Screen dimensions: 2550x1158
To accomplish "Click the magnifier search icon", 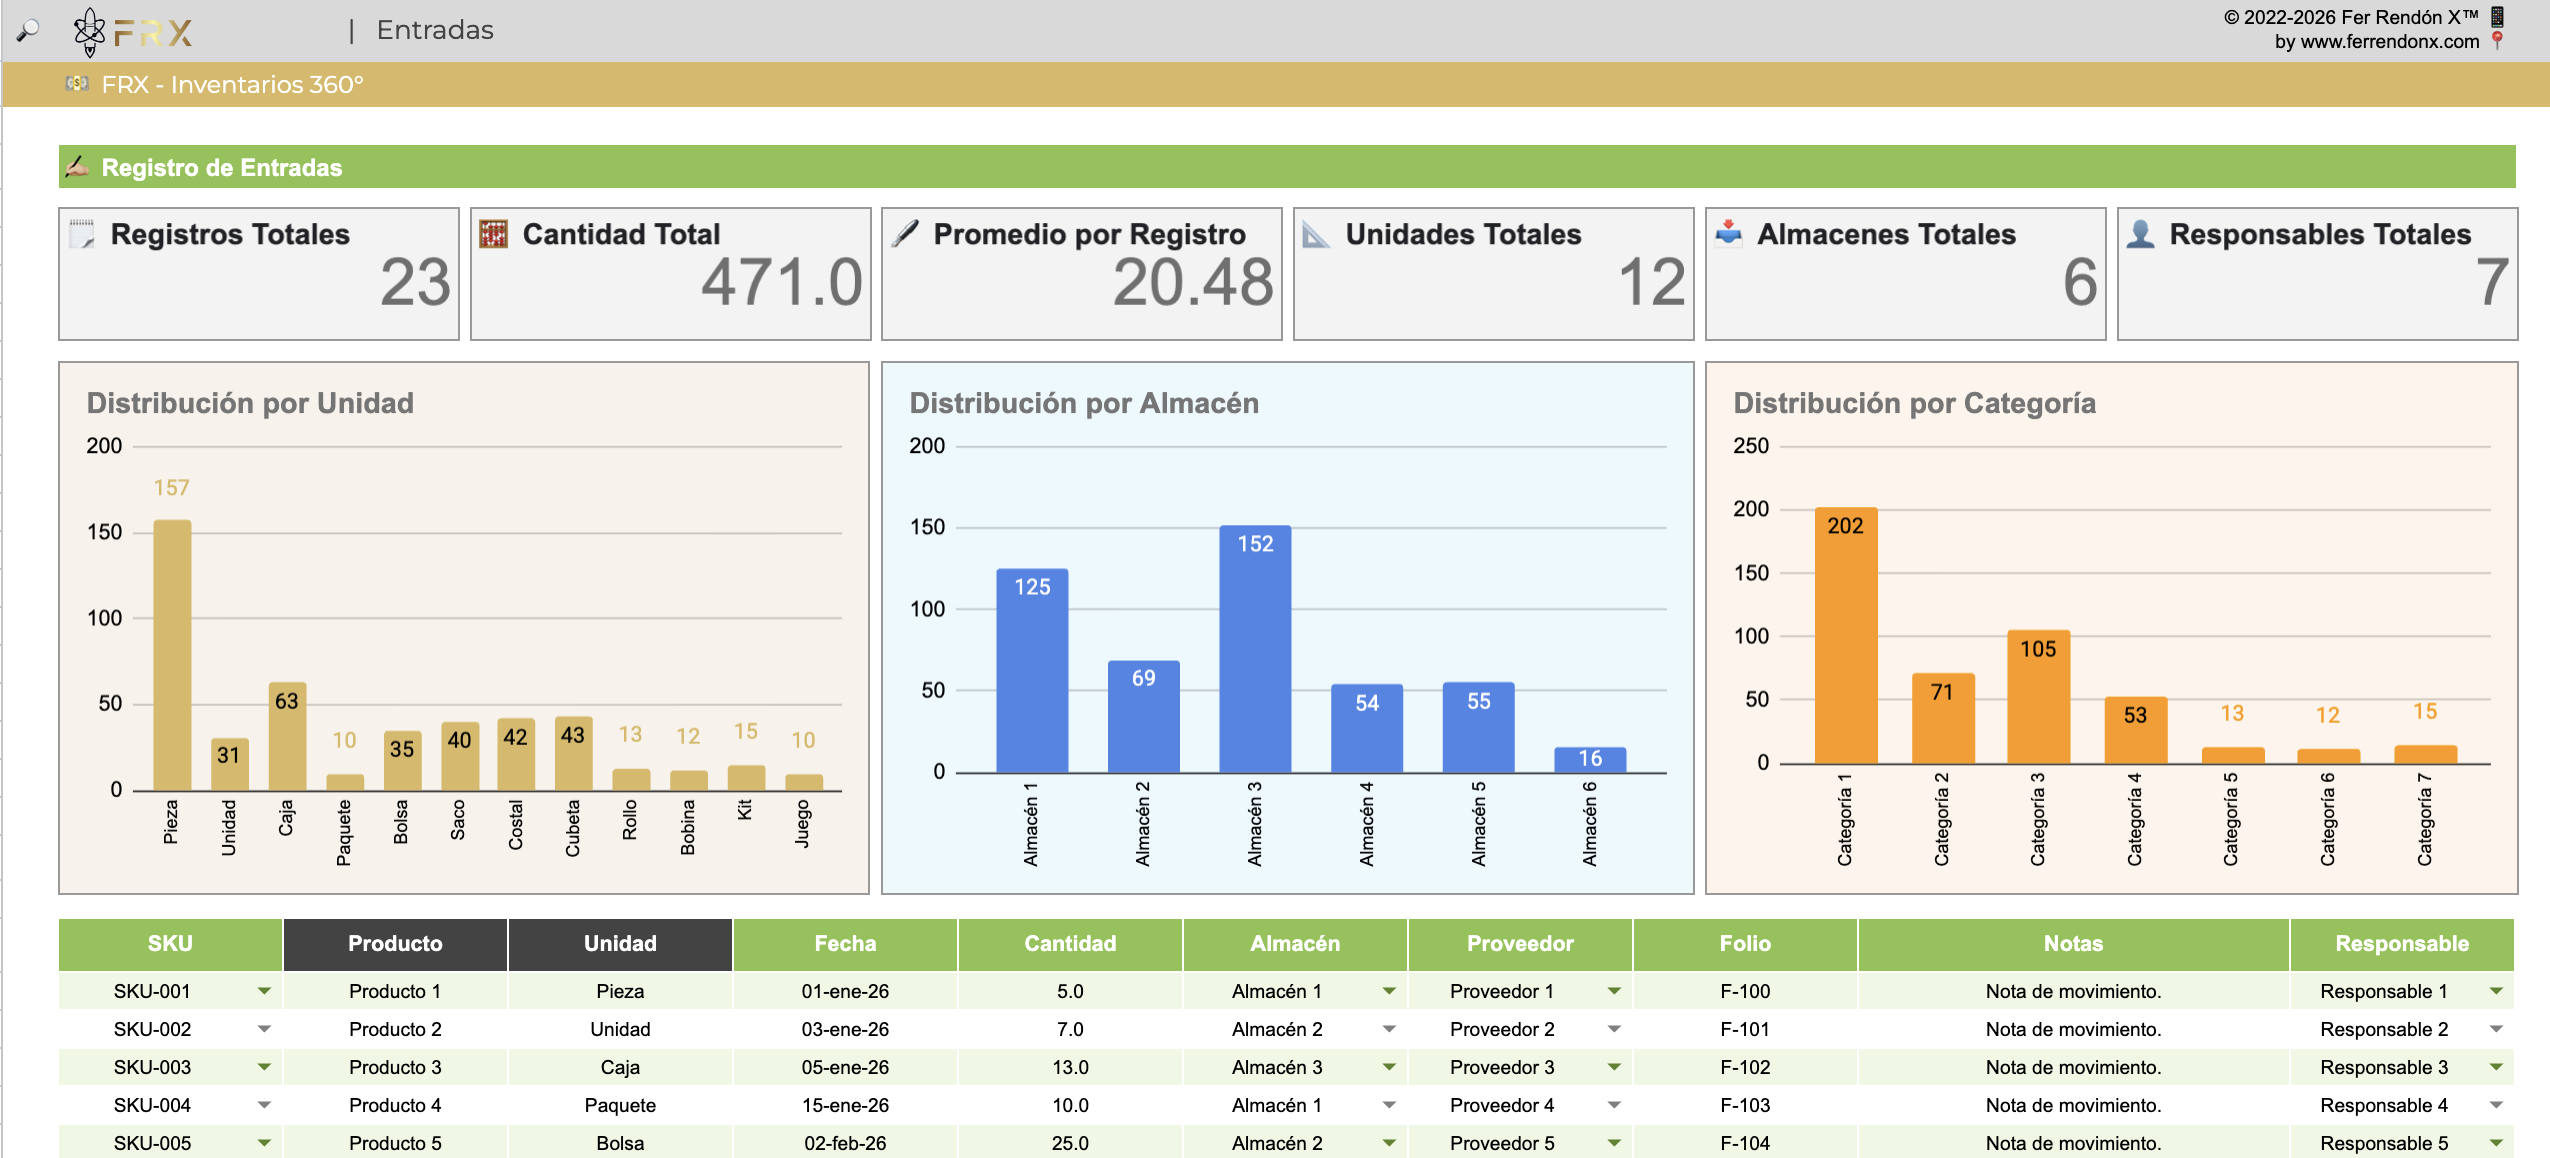I will point(28,30).
